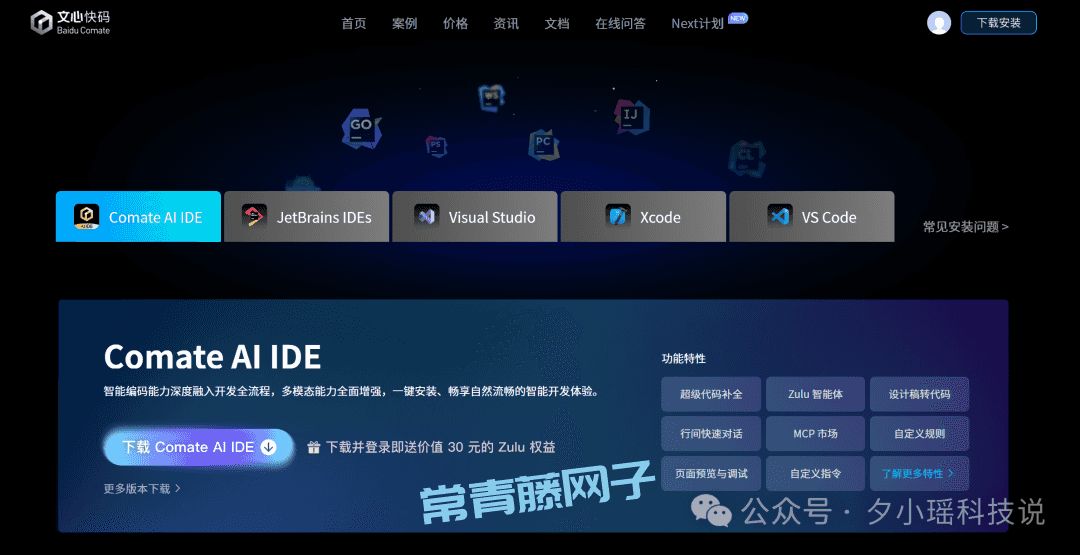Screen dimensions: 1080x555
Task: Click the download arrow icon in button
Action: (269, 447)
